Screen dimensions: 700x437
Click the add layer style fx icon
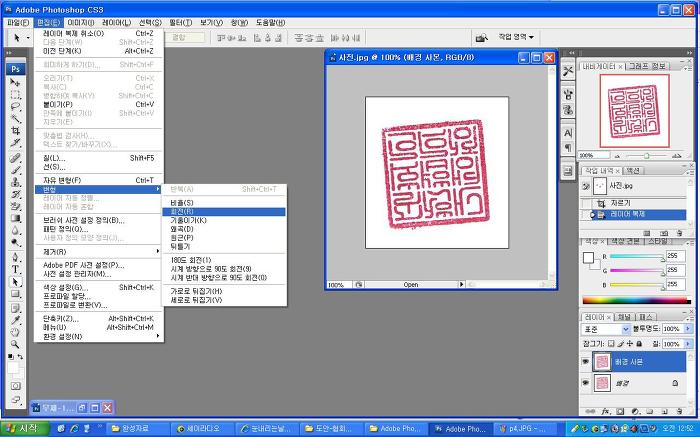coord(606,411)
